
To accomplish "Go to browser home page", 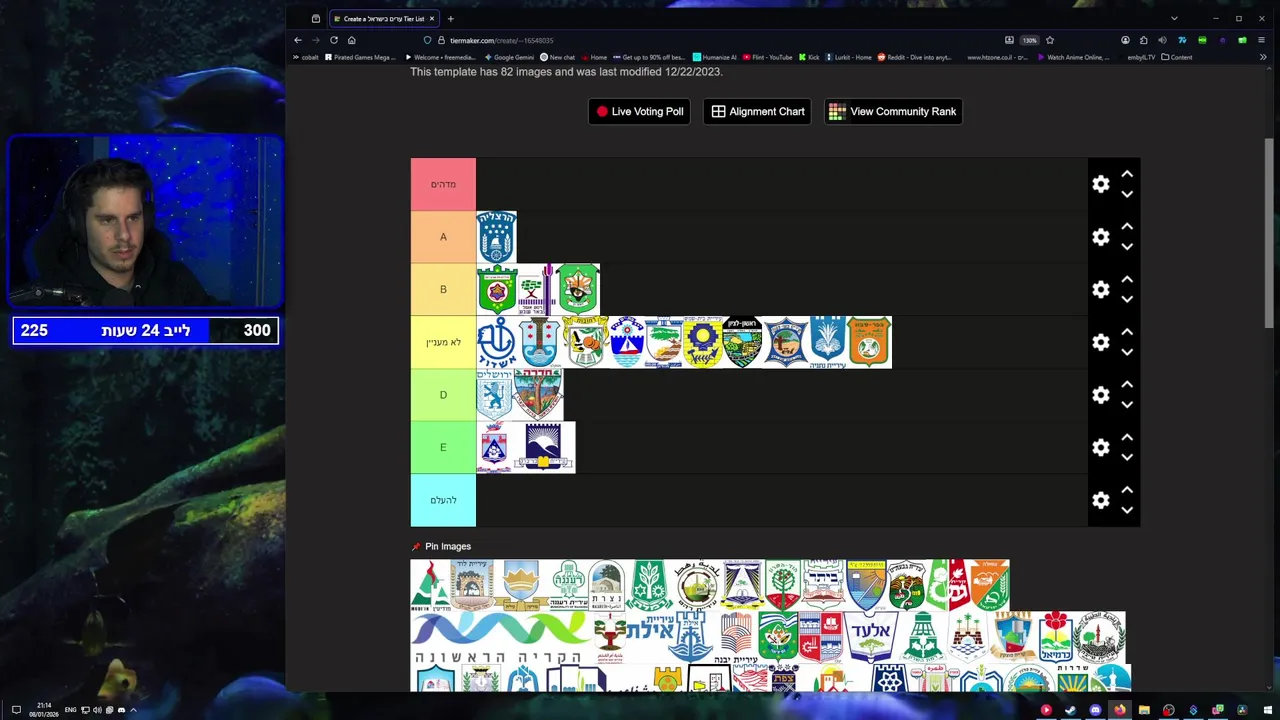I will coord(352,40).
